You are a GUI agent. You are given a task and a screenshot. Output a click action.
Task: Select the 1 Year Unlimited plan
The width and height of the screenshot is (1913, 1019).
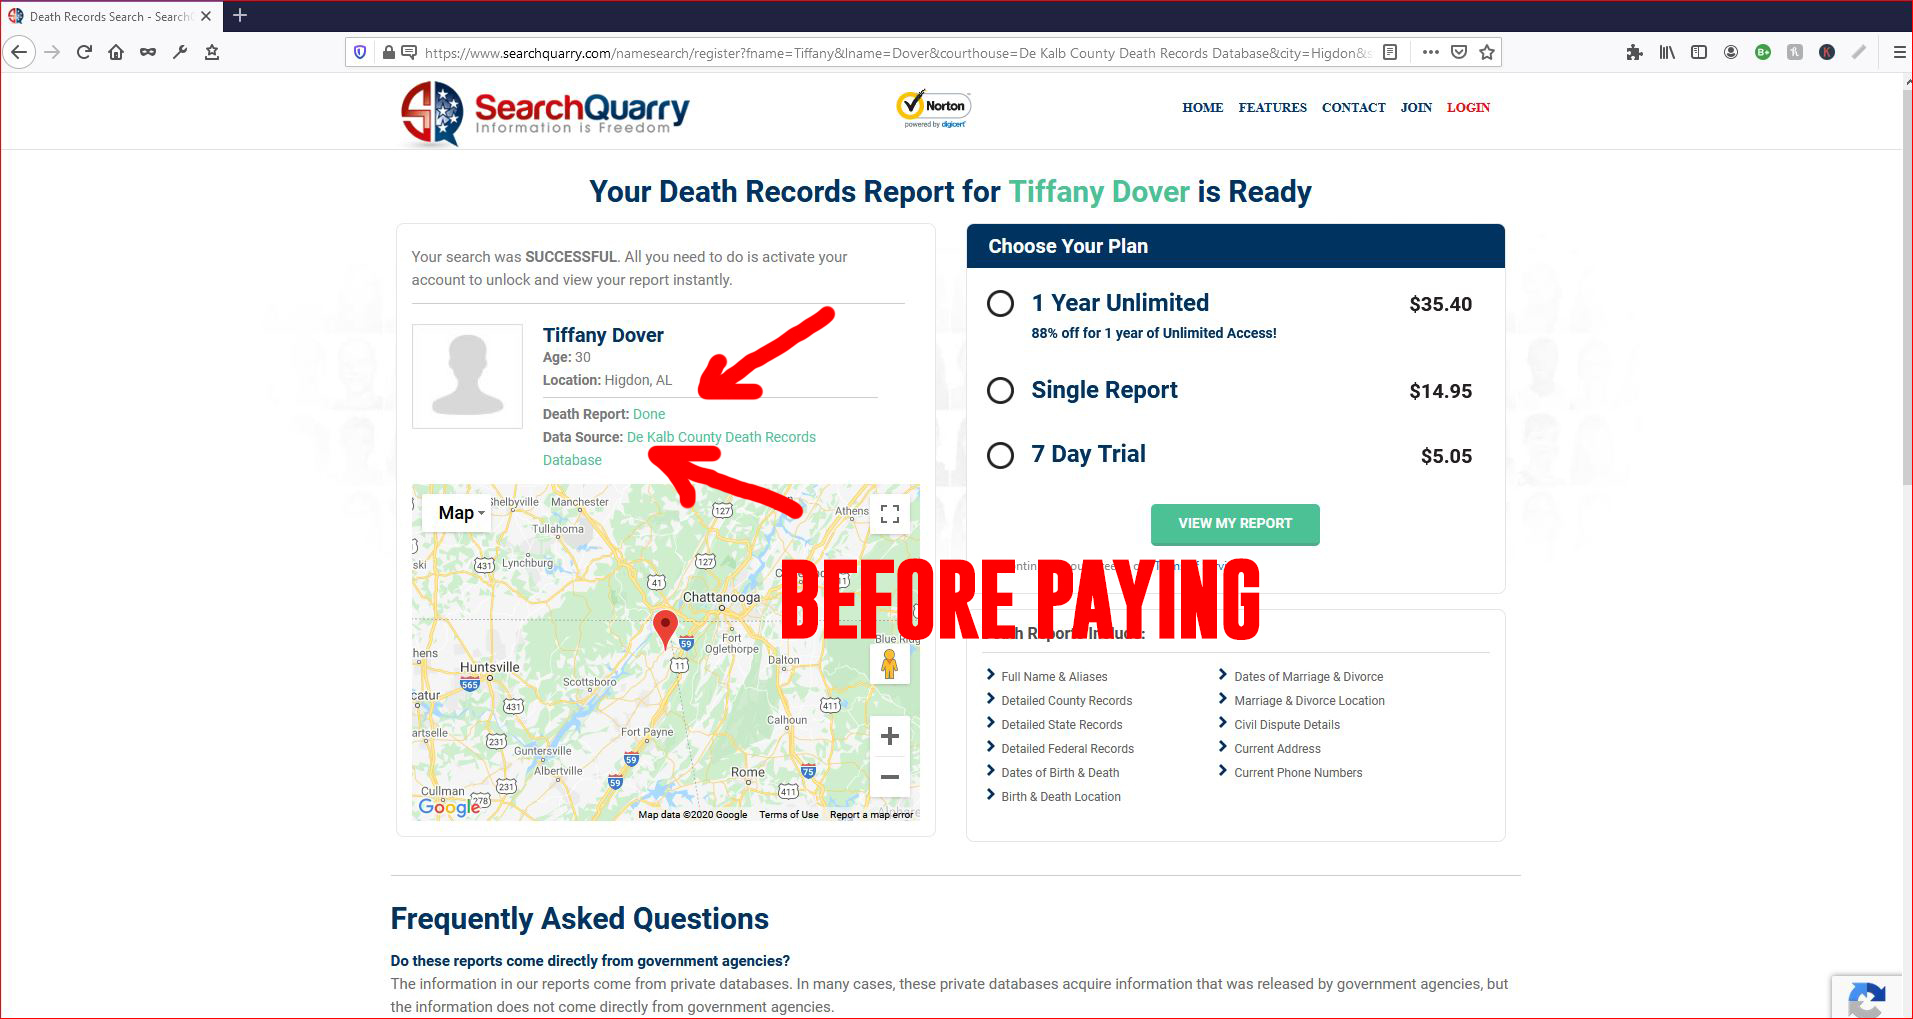point(1000,304)
